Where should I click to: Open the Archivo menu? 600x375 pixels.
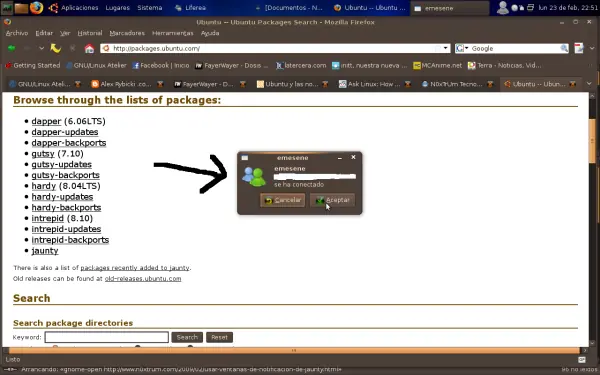click(17, 33)
